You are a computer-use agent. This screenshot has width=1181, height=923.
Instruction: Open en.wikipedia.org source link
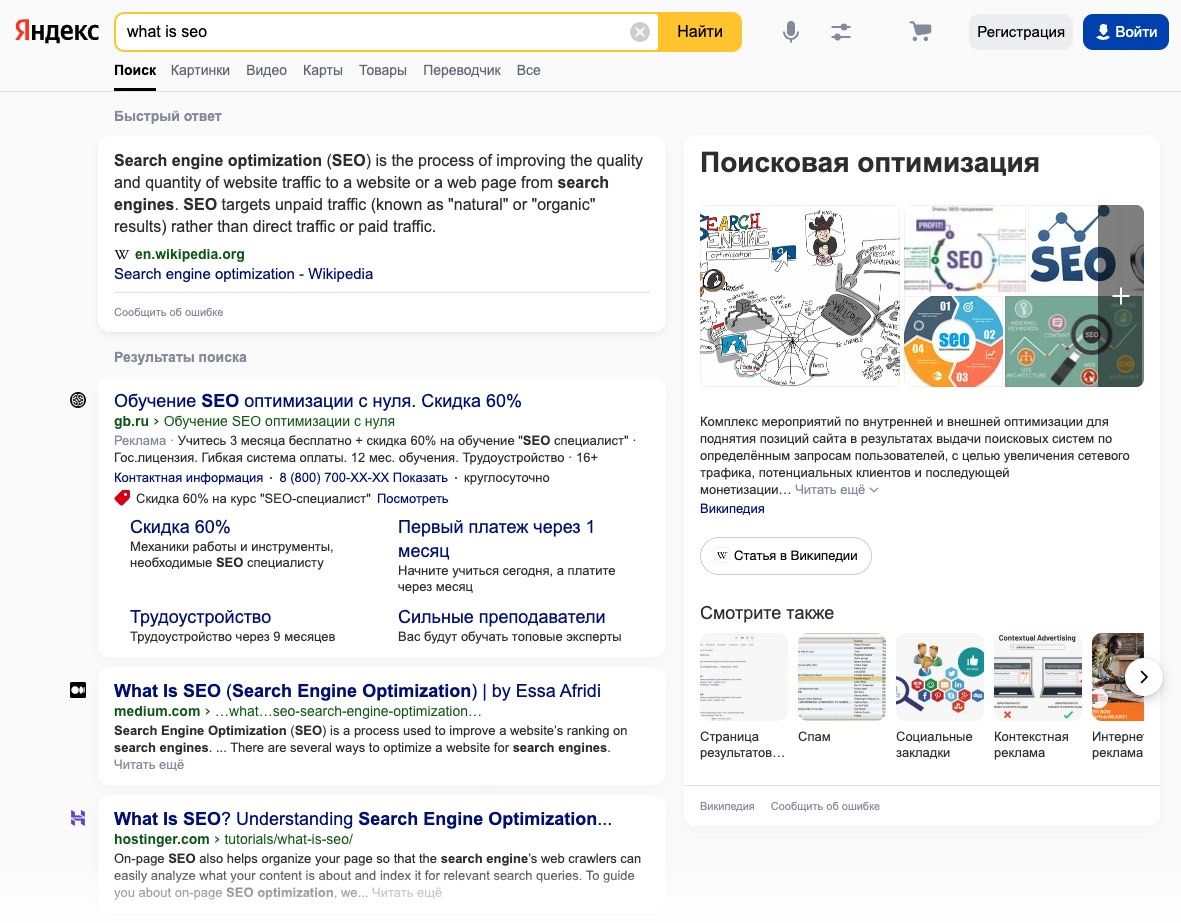189,254
